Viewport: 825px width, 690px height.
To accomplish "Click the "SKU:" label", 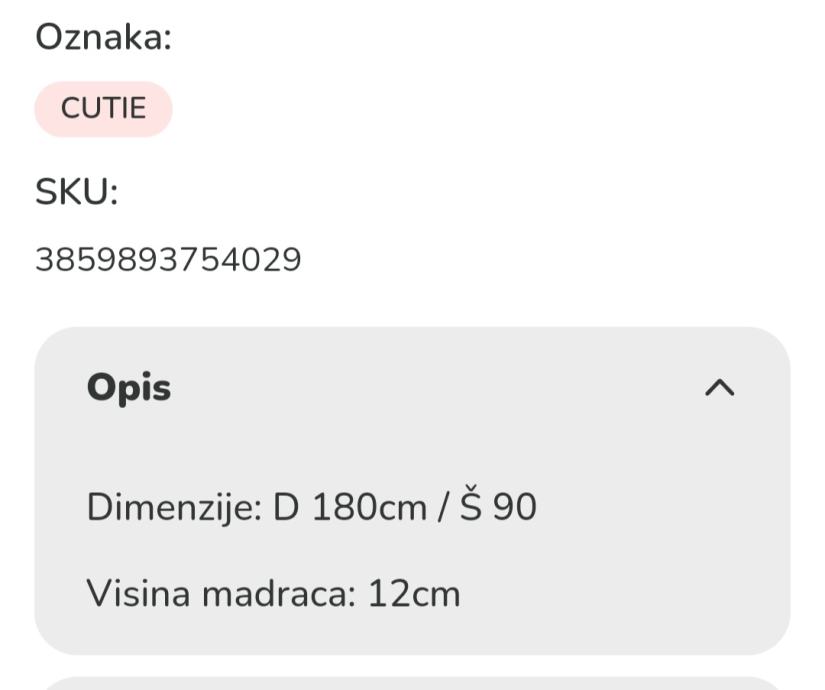I will [x=77, y=192].
